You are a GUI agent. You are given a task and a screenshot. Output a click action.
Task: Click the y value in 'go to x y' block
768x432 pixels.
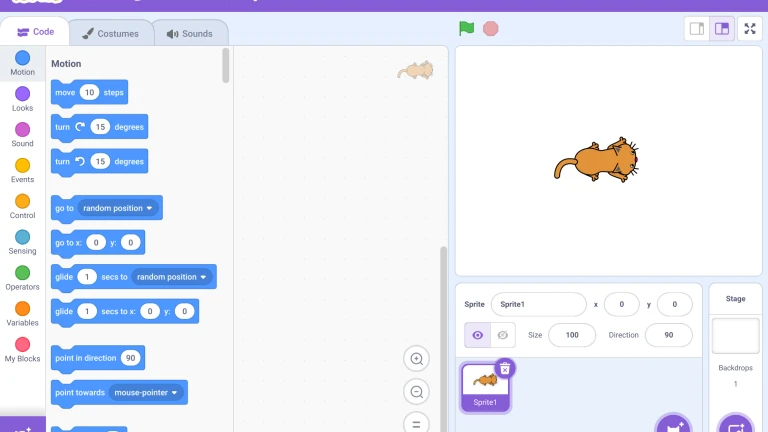tap(130, 242)
